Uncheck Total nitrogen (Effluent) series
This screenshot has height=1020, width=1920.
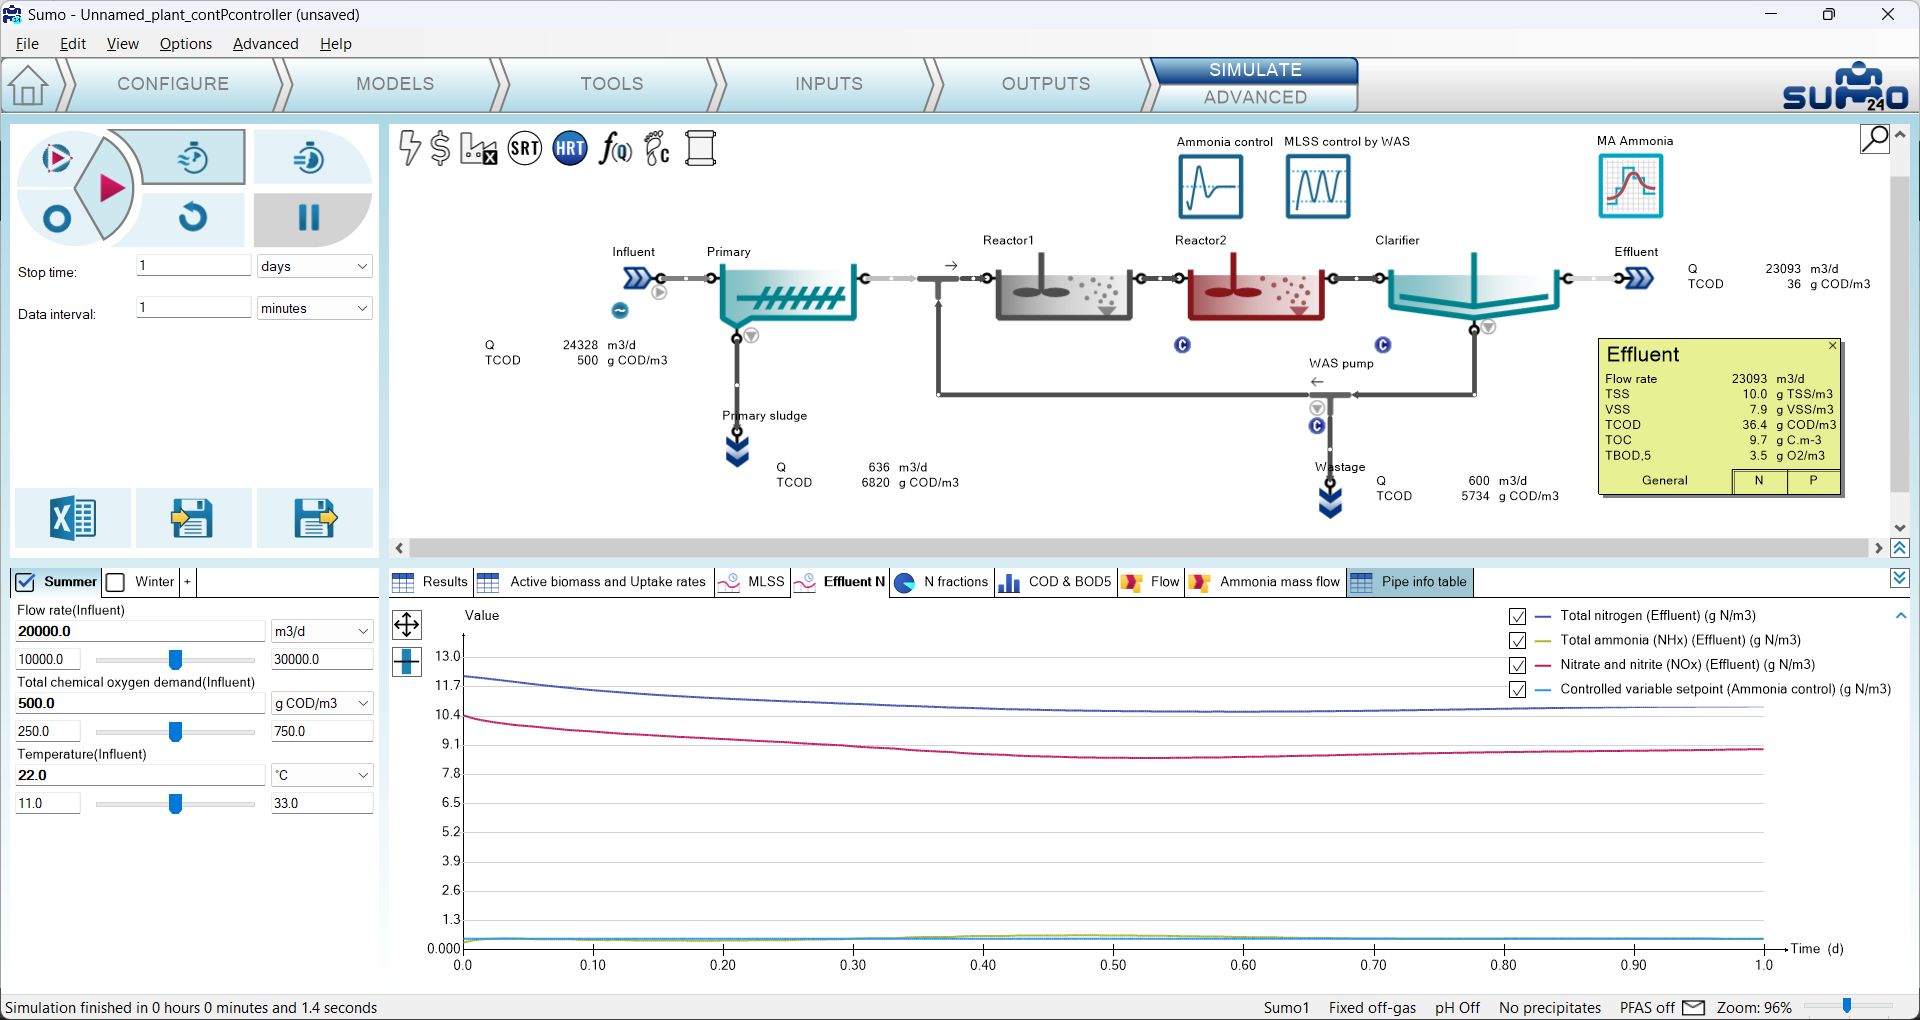tap(1517, 617)
